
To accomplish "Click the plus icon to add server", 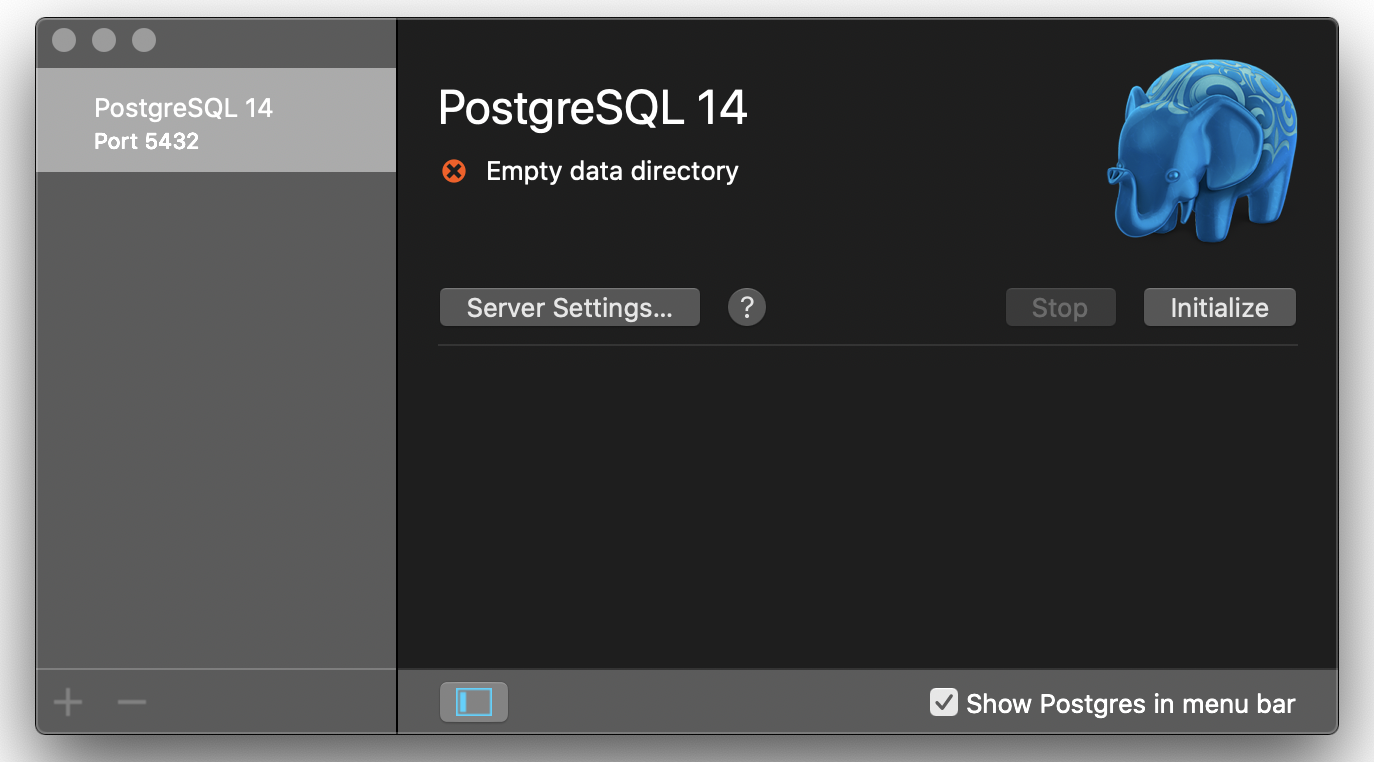I will pos(68,703).
